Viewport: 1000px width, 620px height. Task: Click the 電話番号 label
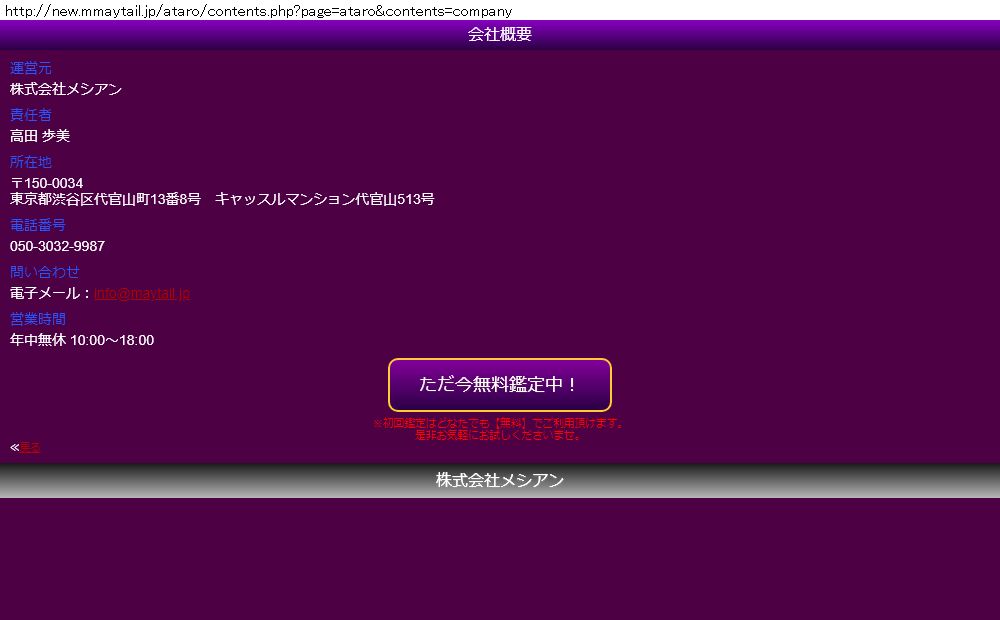pyautogui.click(x=37, y=225)
